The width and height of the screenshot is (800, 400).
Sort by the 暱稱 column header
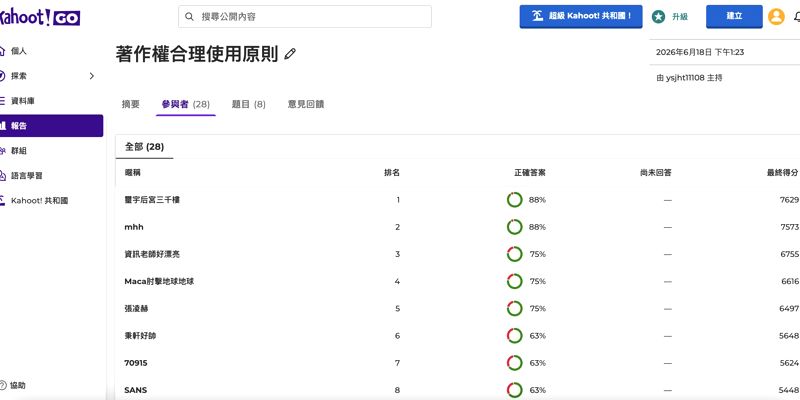133,172
